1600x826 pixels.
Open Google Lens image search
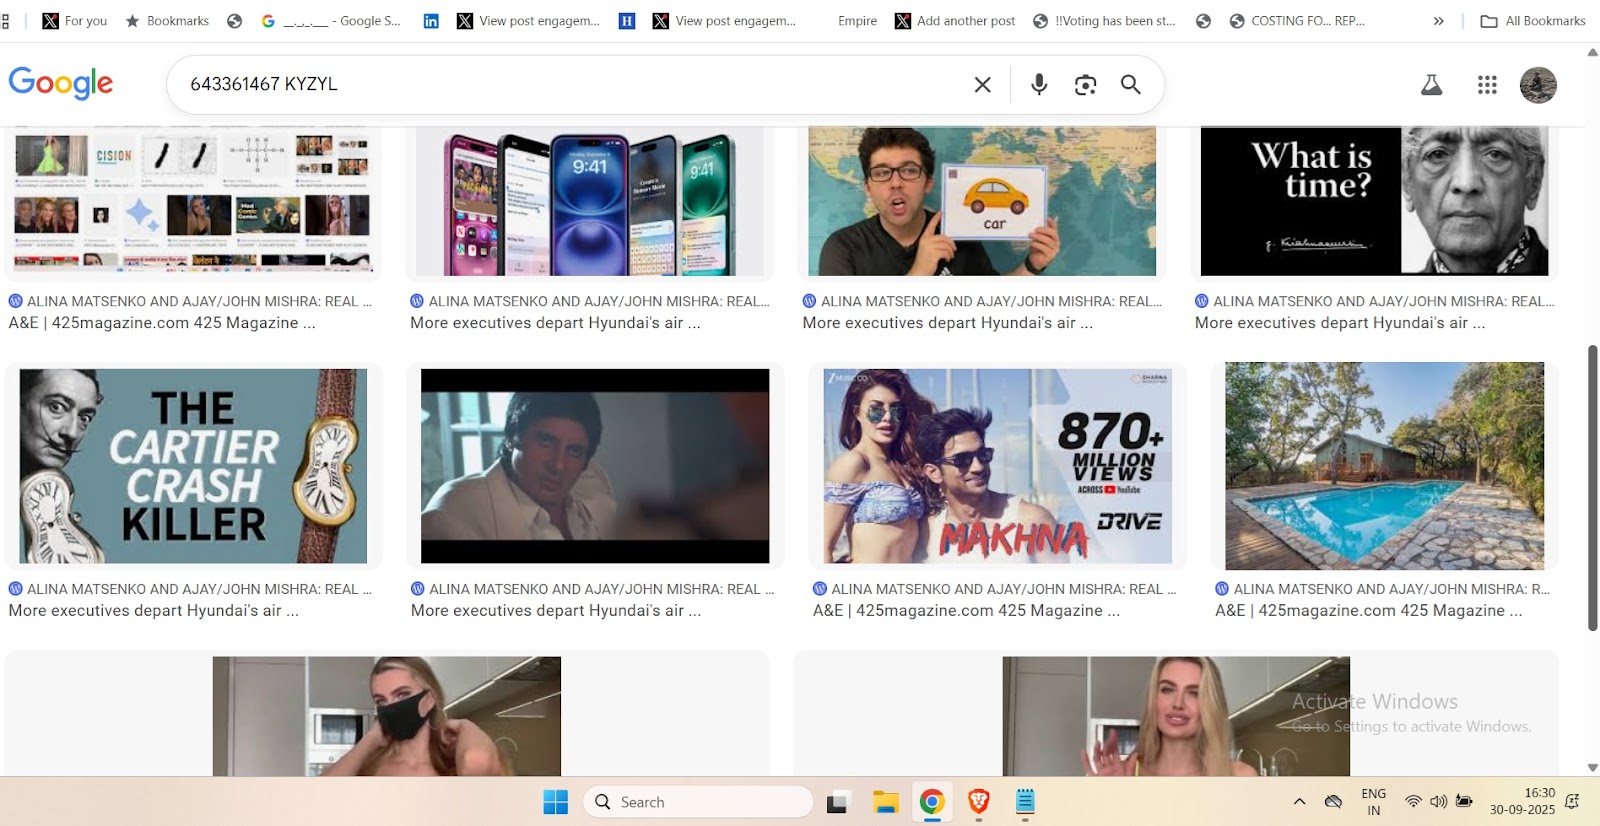pyautogui.click(x=1085, y=85)
